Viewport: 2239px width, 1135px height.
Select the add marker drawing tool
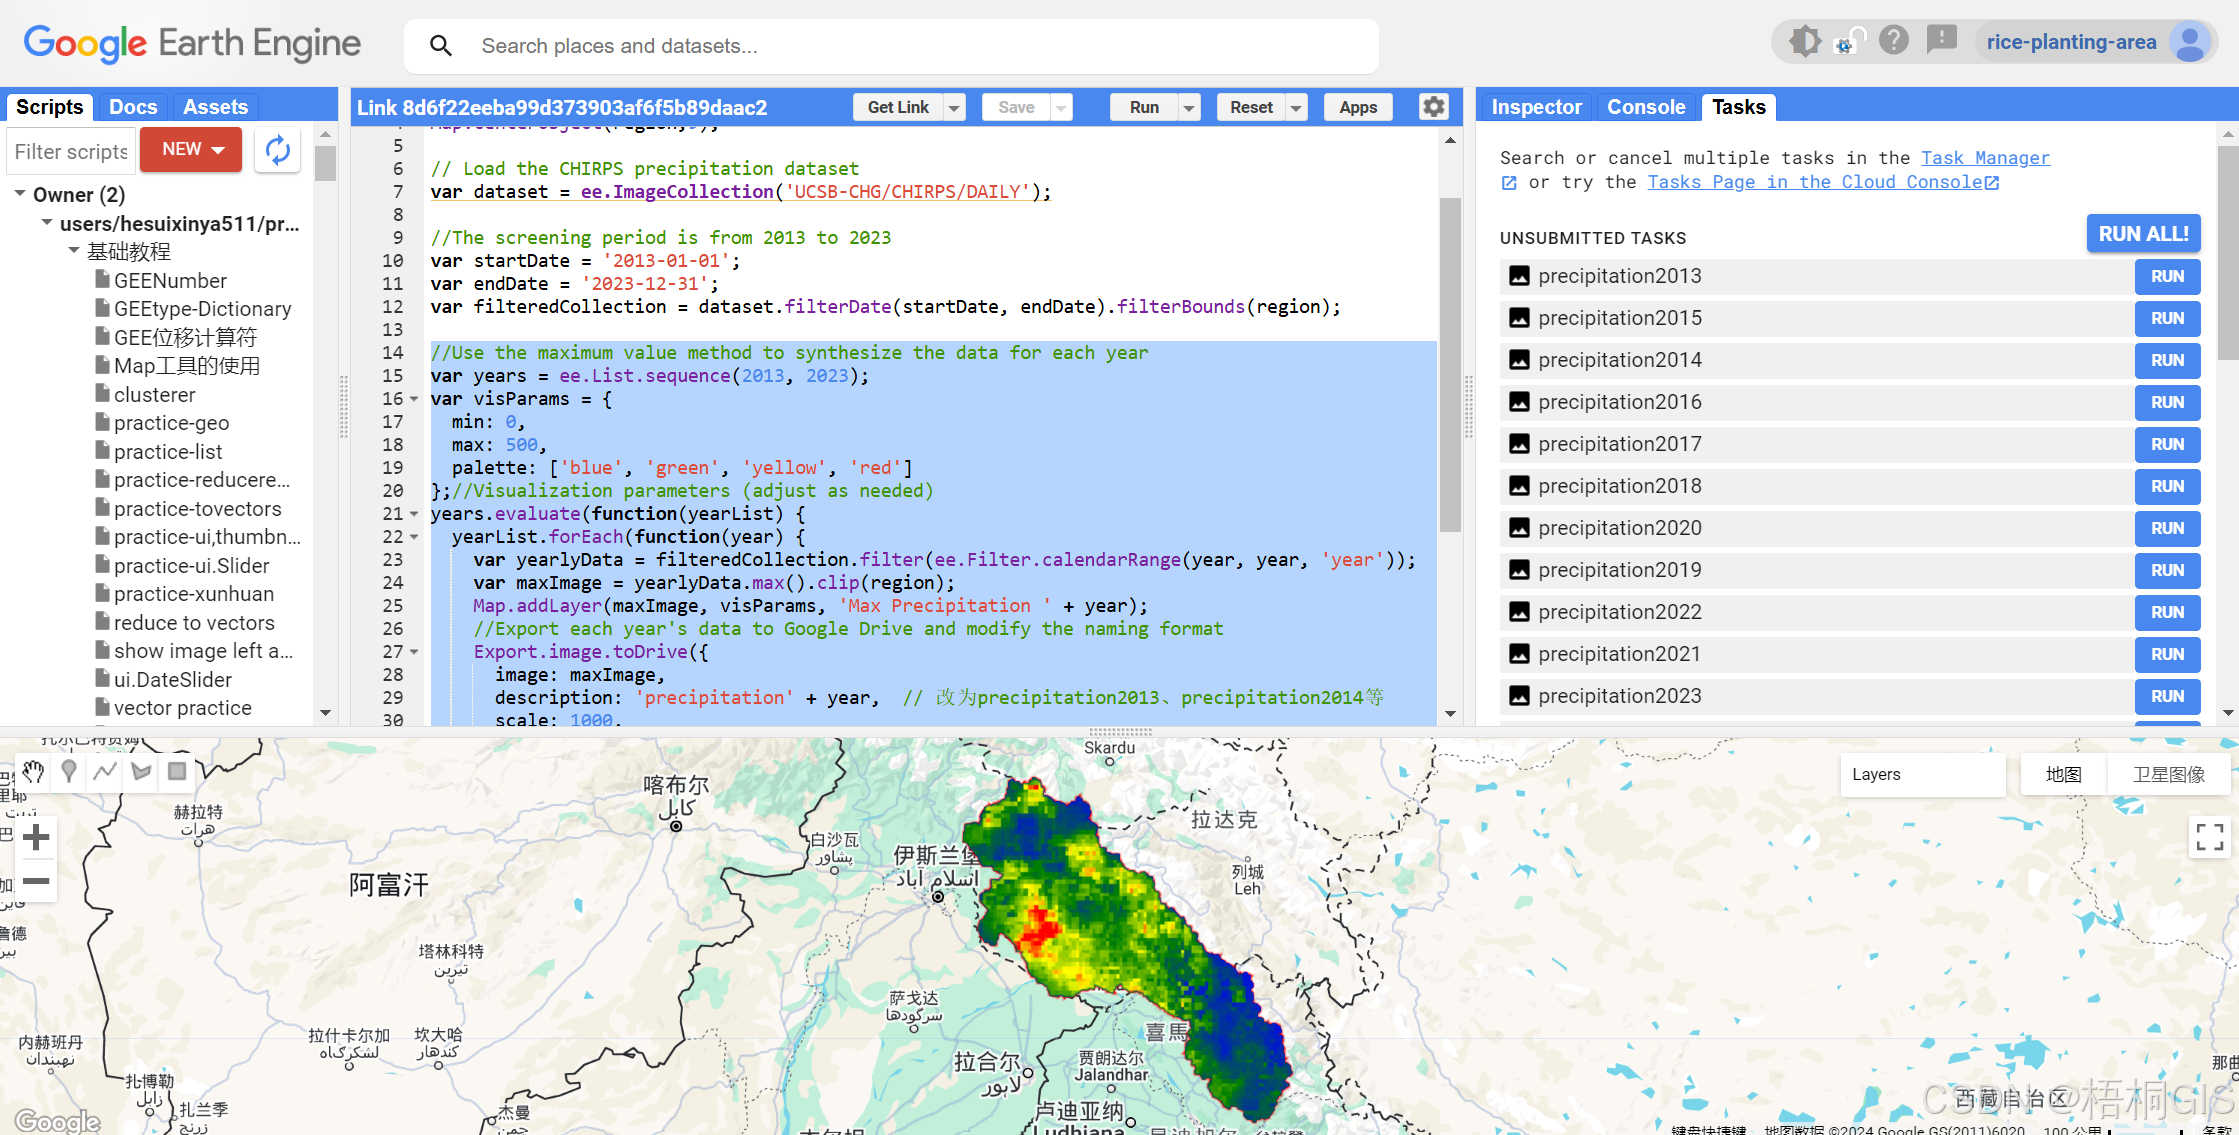pyautogui.click(x=69, y=771)
